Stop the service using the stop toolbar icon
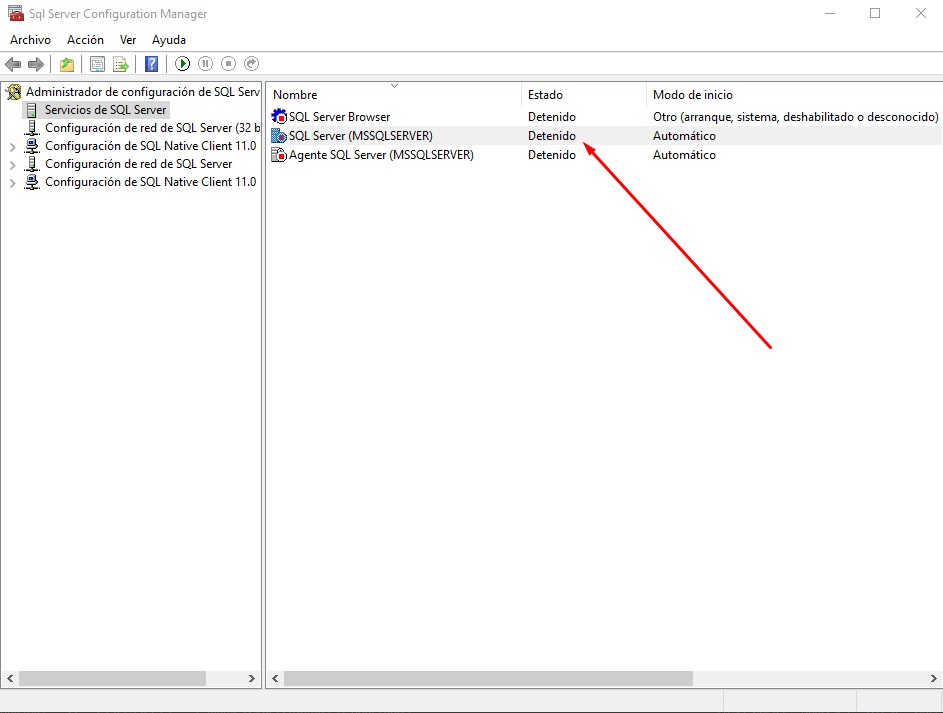This screenshot has height=713, width=943. [x=229, y=63]
